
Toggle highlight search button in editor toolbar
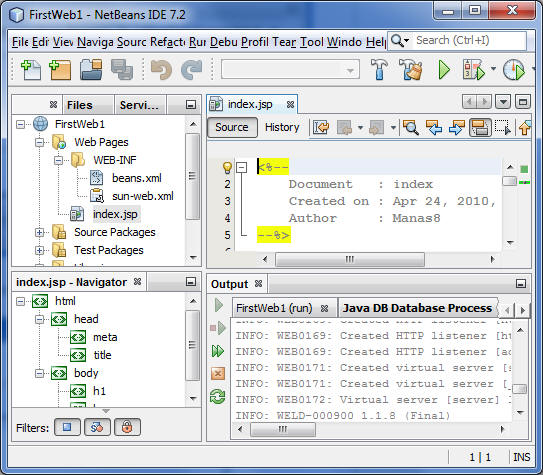click(x=480, y=127)
